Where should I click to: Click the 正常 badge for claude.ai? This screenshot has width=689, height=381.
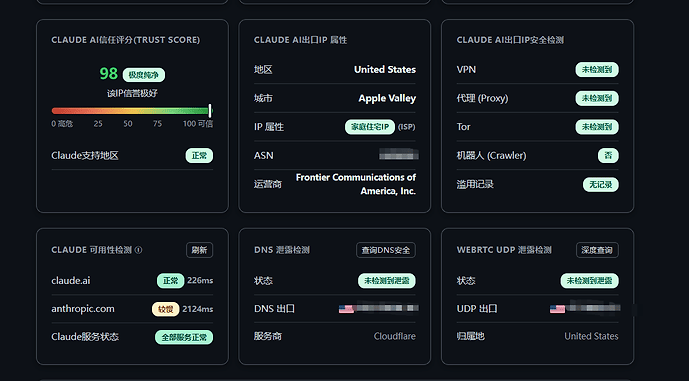[170, 281]
